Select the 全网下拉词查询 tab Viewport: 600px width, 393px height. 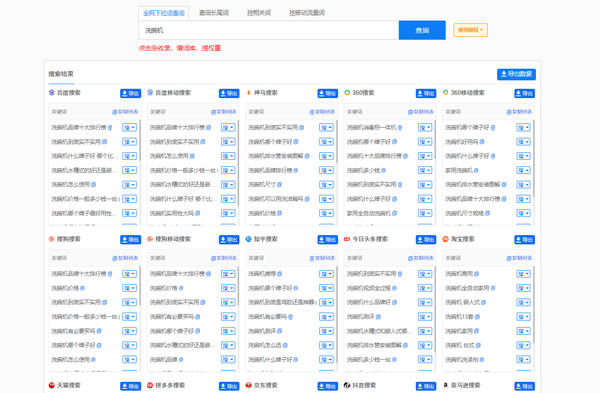click(163, 13)
